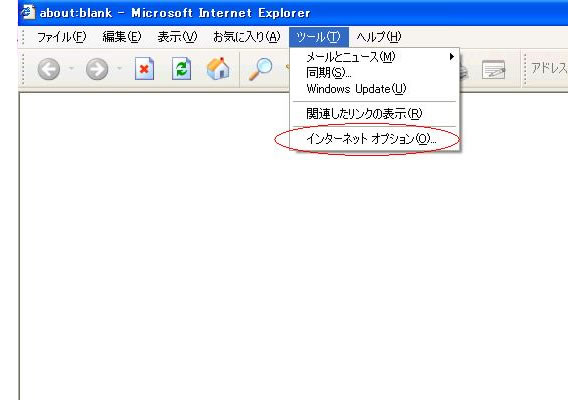570x404 pixels.
Task: Launch Windows Update(U) from the Tools menu
Action: [374, 89]
